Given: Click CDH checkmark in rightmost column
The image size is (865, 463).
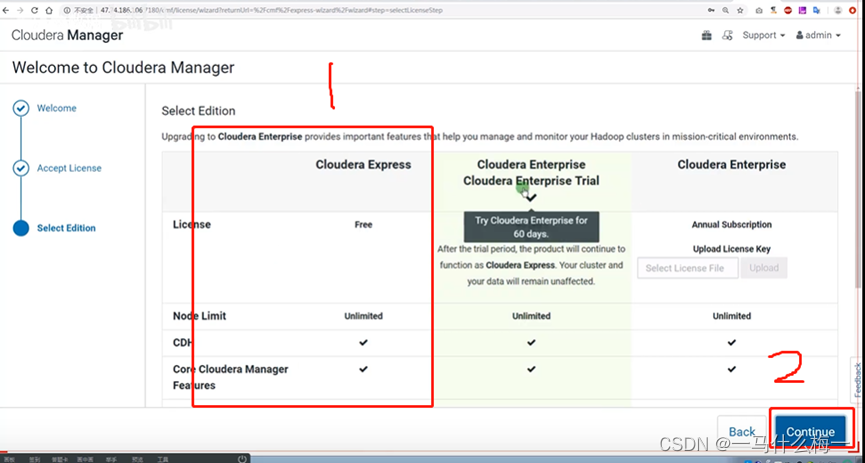Looking at the screenshot, I should pyautogui.click(x=731, y=343).
